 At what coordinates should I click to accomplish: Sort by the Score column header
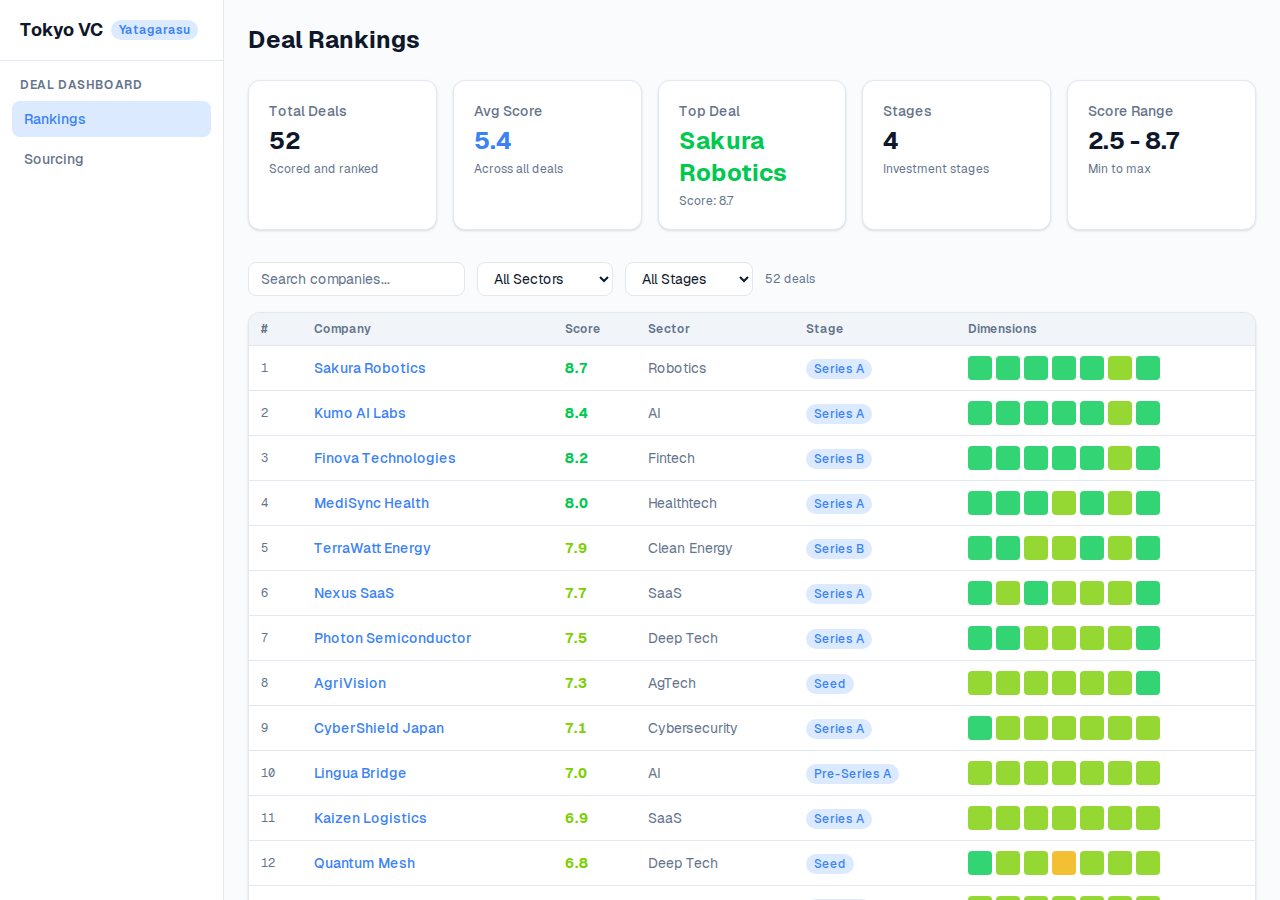point(582,329)
